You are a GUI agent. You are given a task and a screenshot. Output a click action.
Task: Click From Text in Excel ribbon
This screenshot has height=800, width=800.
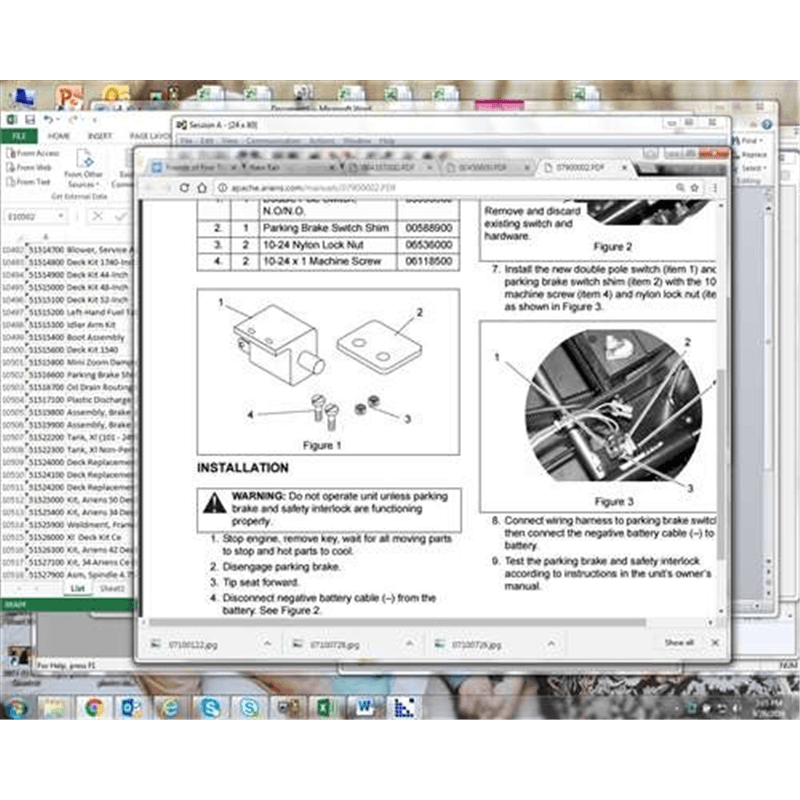pyautogui.click(x=29, y=182)
